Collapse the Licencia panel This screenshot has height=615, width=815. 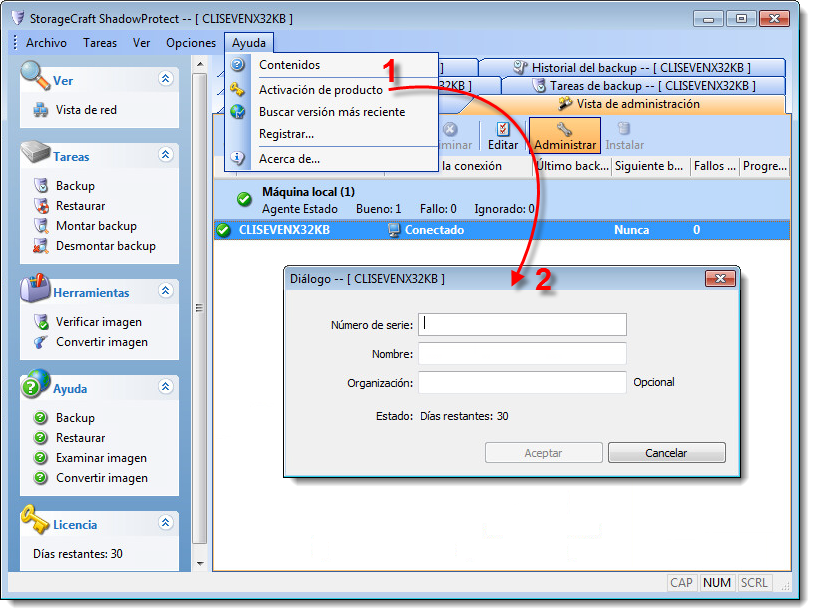point(166,523)
